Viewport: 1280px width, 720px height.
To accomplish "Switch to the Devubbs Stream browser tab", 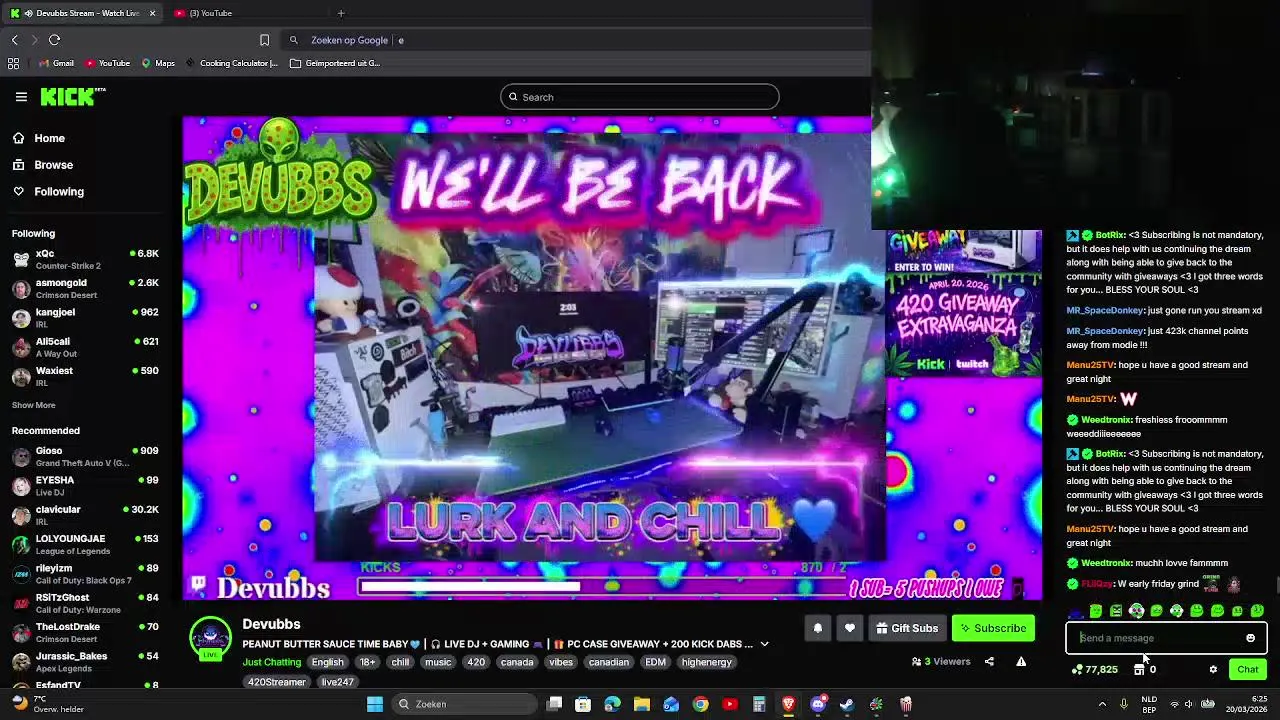I will point(85,13).
